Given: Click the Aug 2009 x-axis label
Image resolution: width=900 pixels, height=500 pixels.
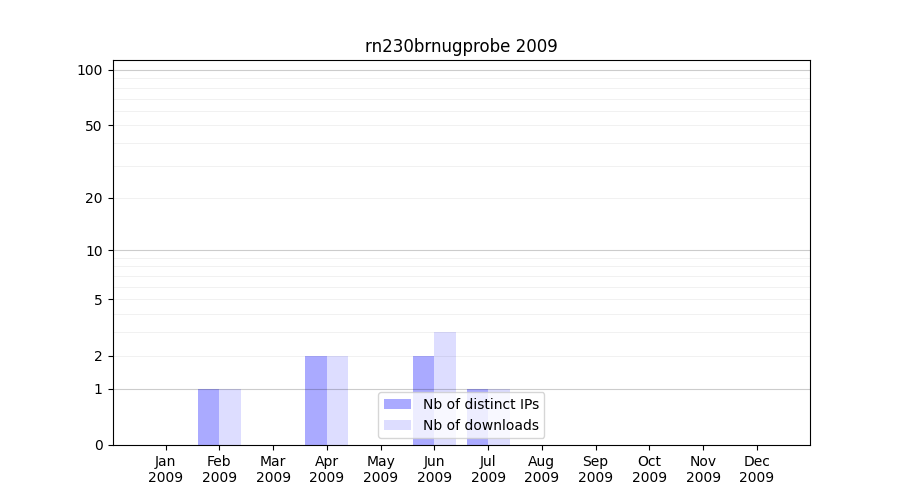Looking at the screenshot, I should pos(541,469).
